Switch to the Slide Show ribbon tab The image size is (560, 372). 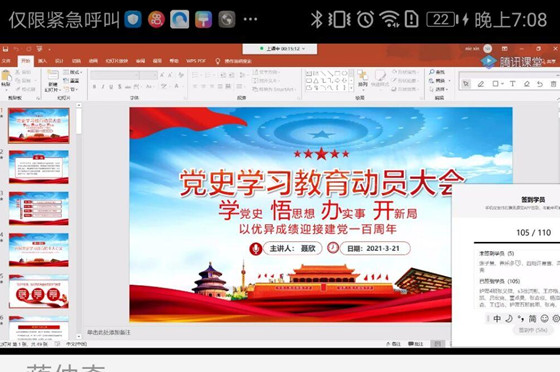pos(117,61)
